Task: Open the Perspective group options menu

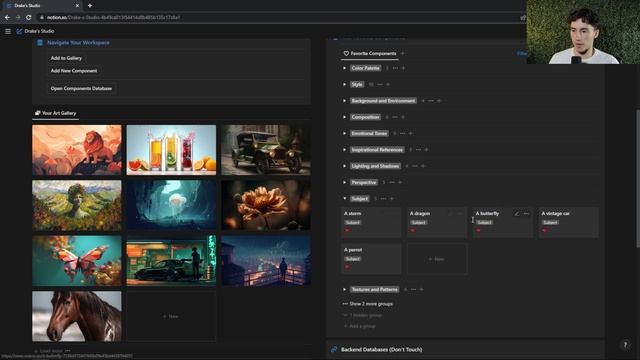Action: point(392,182)
